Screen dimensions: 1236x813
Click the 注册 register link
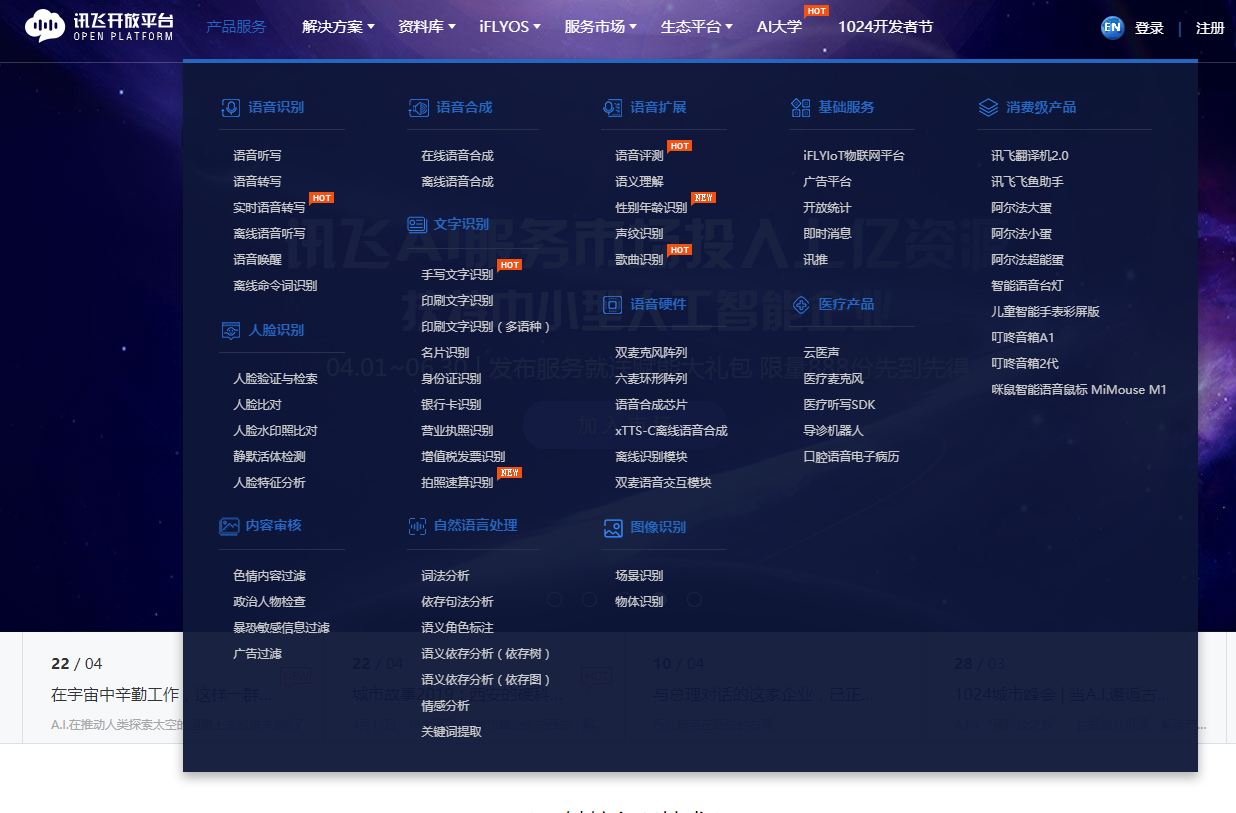click(1210, 28)
